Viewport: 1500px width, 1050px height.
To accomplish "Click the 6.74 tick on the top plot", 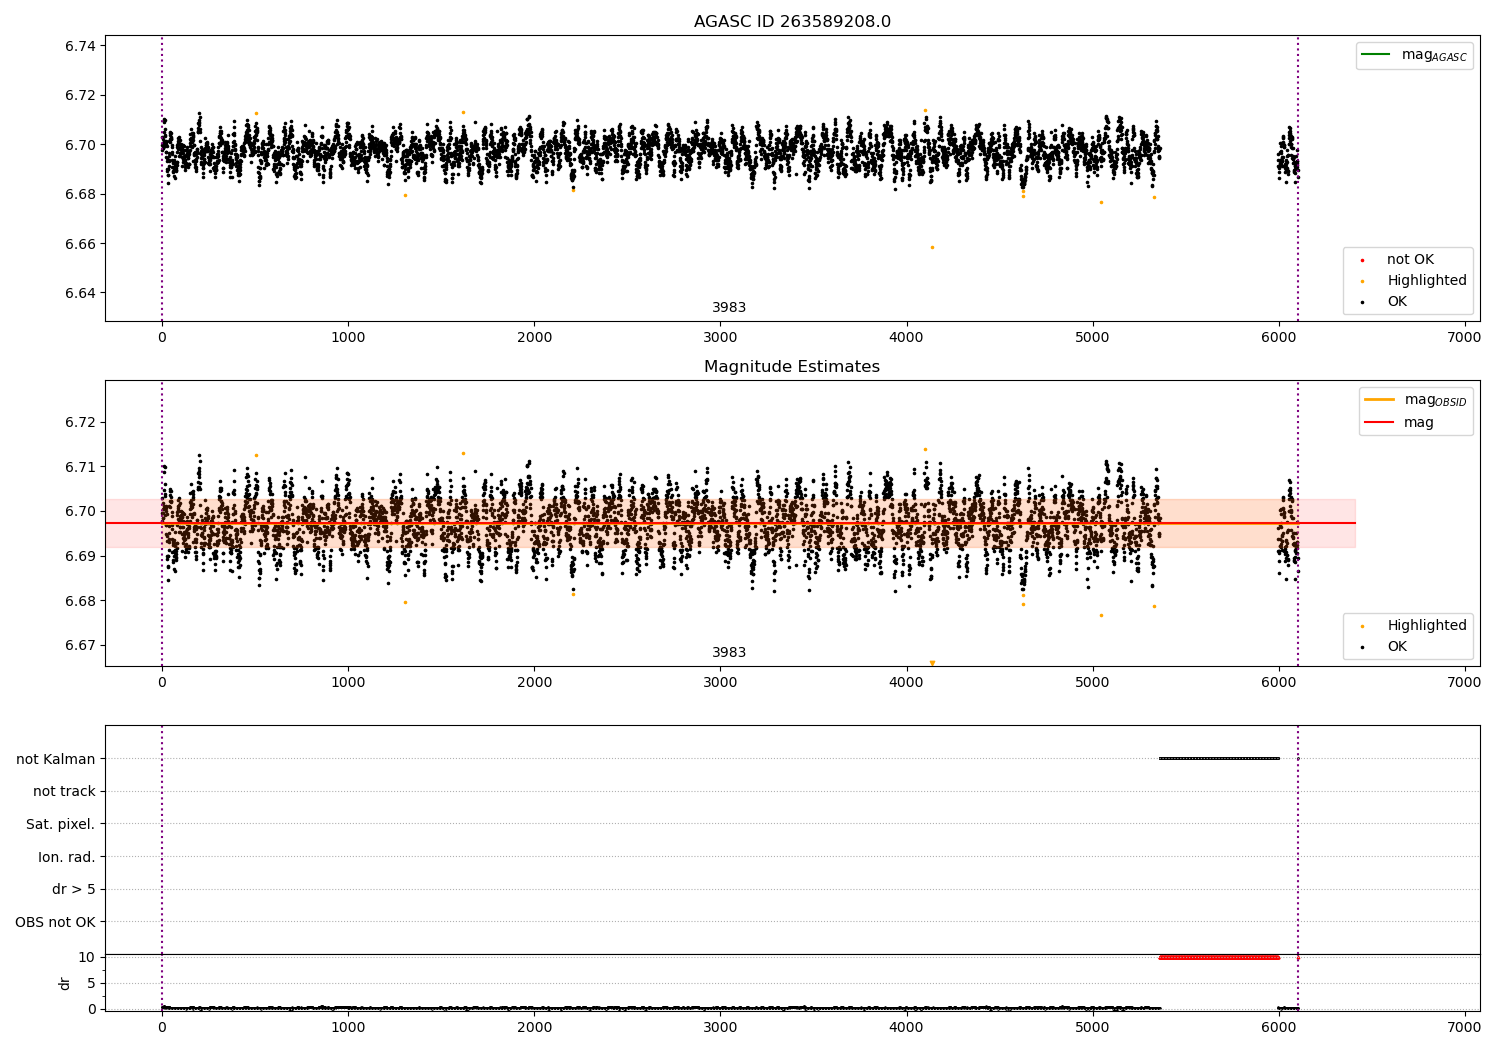I will (80, 46).
